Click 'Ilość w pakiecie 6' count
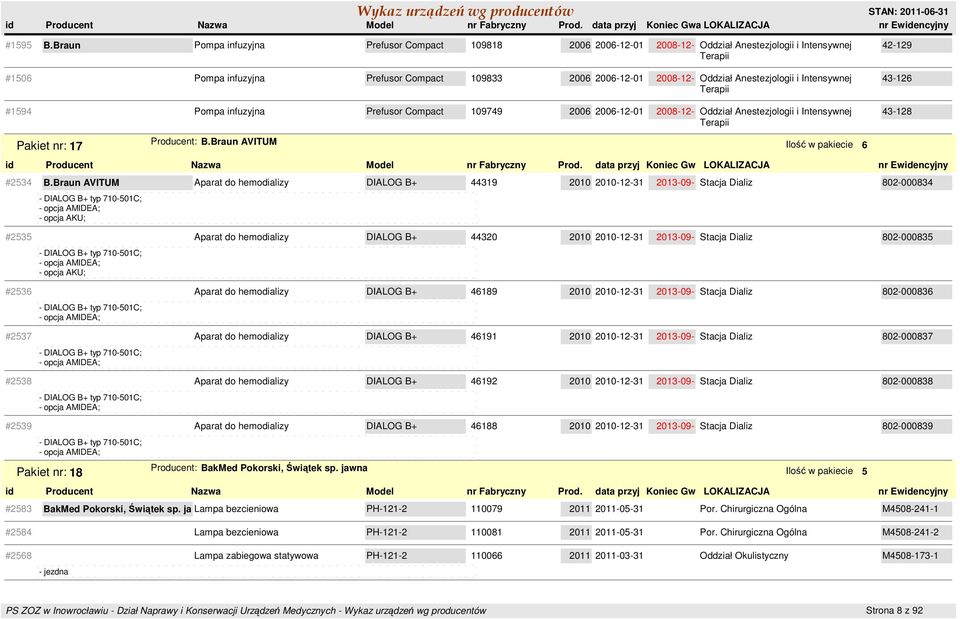 [x=827, y=145]
